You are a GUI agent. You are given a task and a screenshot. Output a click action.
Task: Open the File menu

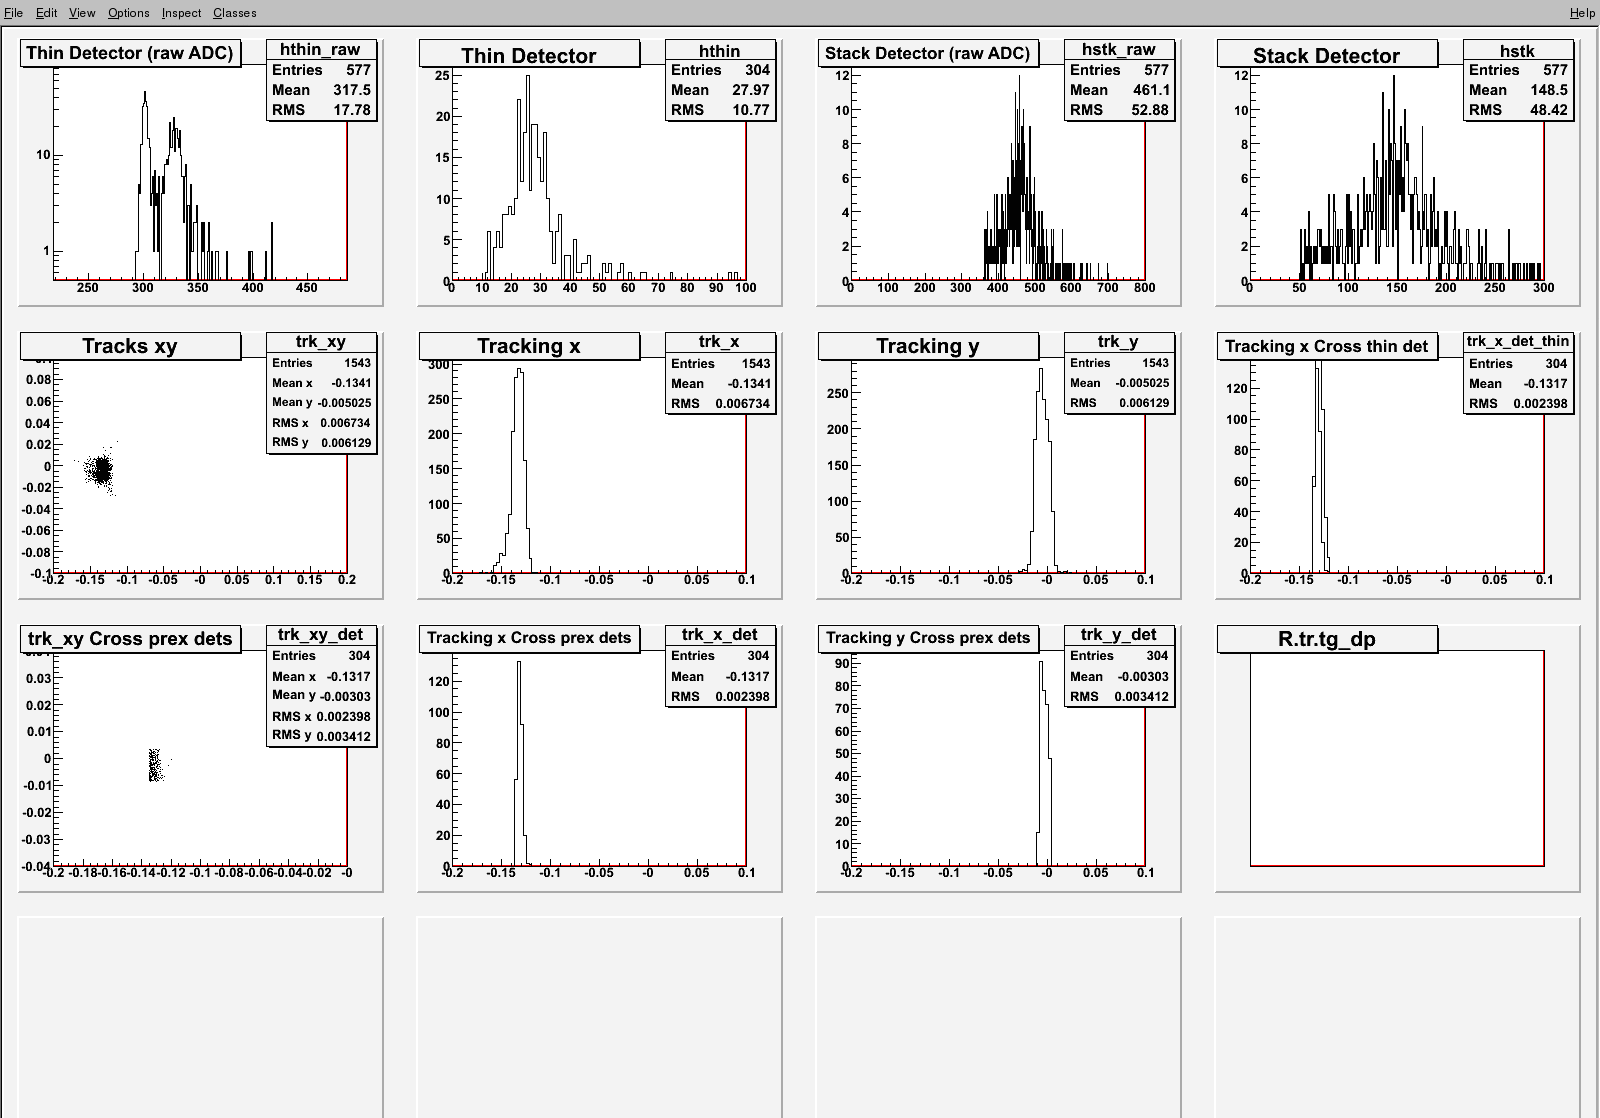pos(13,13)
